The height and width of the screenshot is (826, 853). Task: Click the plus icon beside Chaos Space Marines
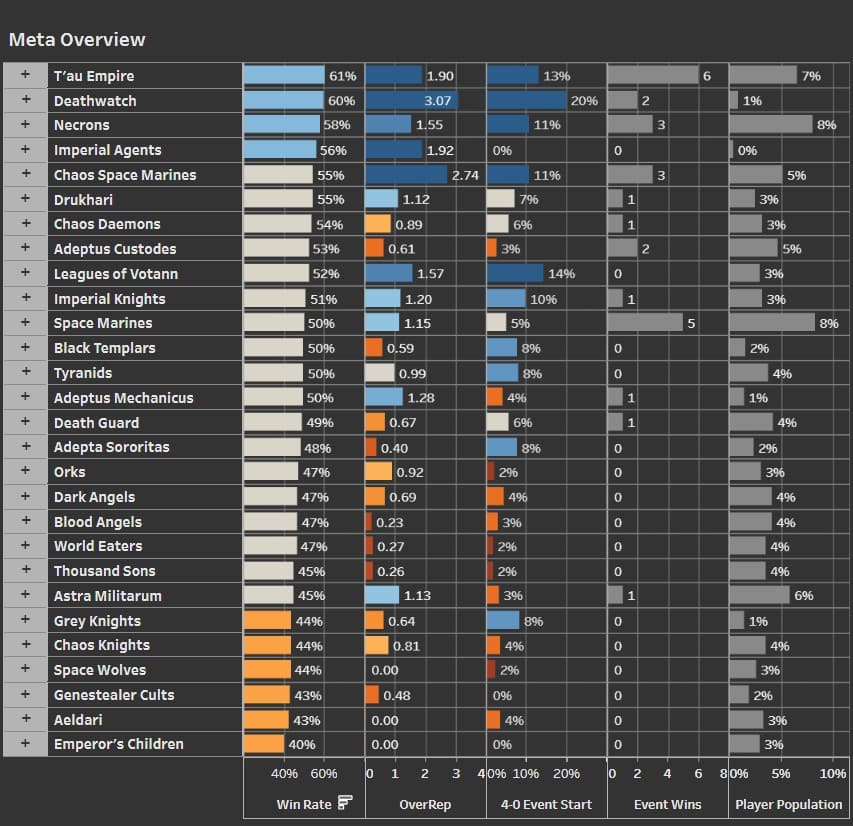pyautogui.click(x=25, y=175)
